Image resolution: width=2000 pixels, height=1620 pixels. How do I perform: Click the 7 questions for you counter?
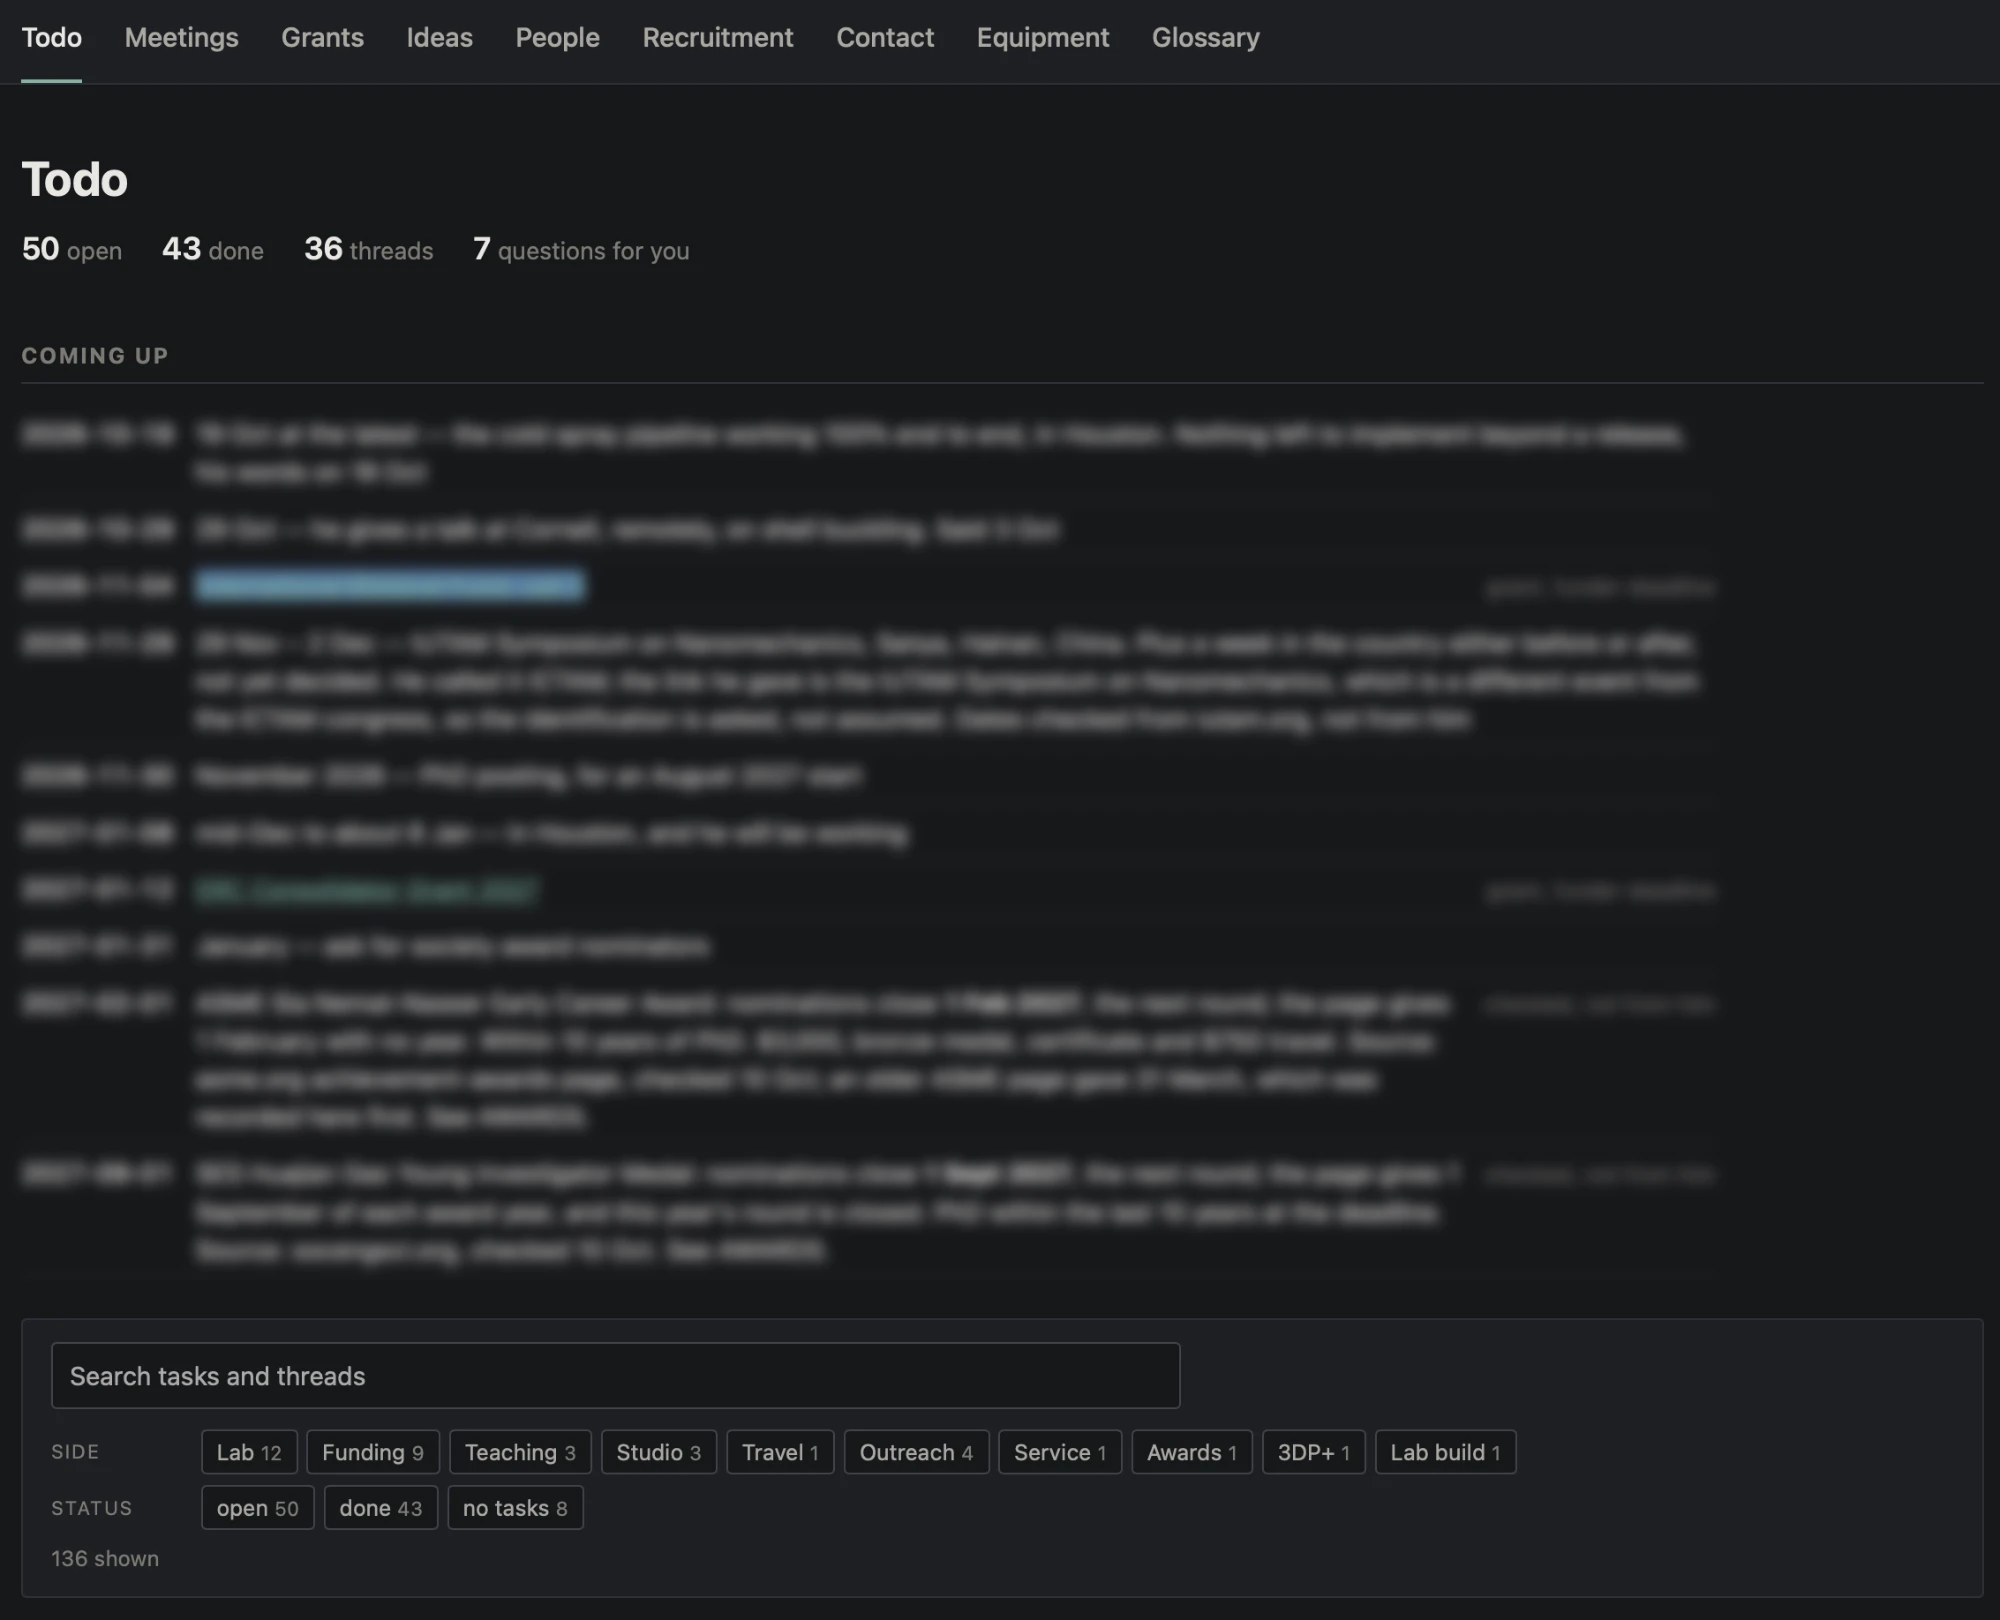pos(581,249)
